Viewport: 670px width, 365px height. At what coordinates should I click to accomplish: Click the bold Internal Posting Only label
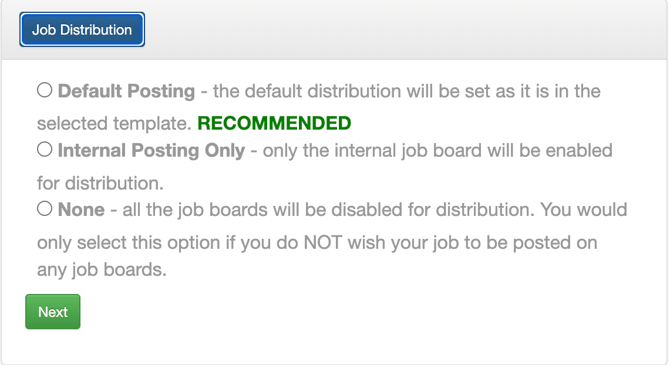(x=151, y=150)
